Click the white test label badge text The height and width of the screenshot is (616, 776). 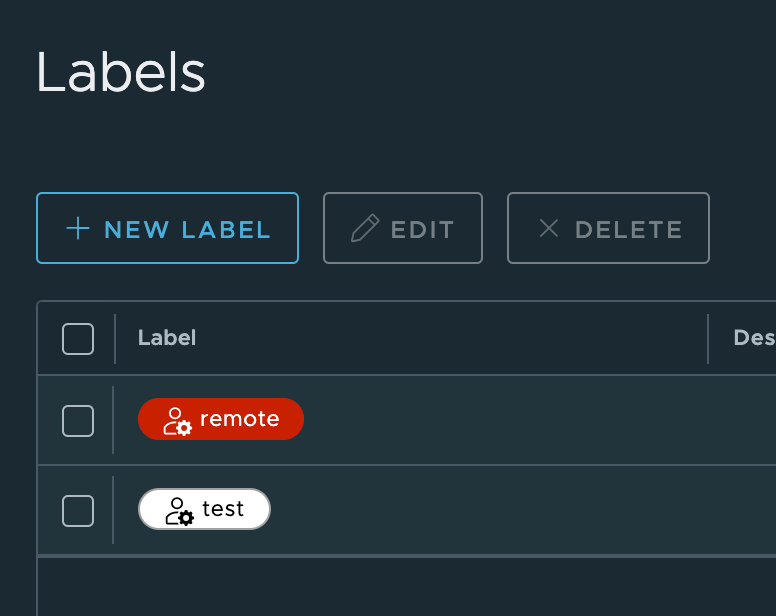(x=223, y=509)
